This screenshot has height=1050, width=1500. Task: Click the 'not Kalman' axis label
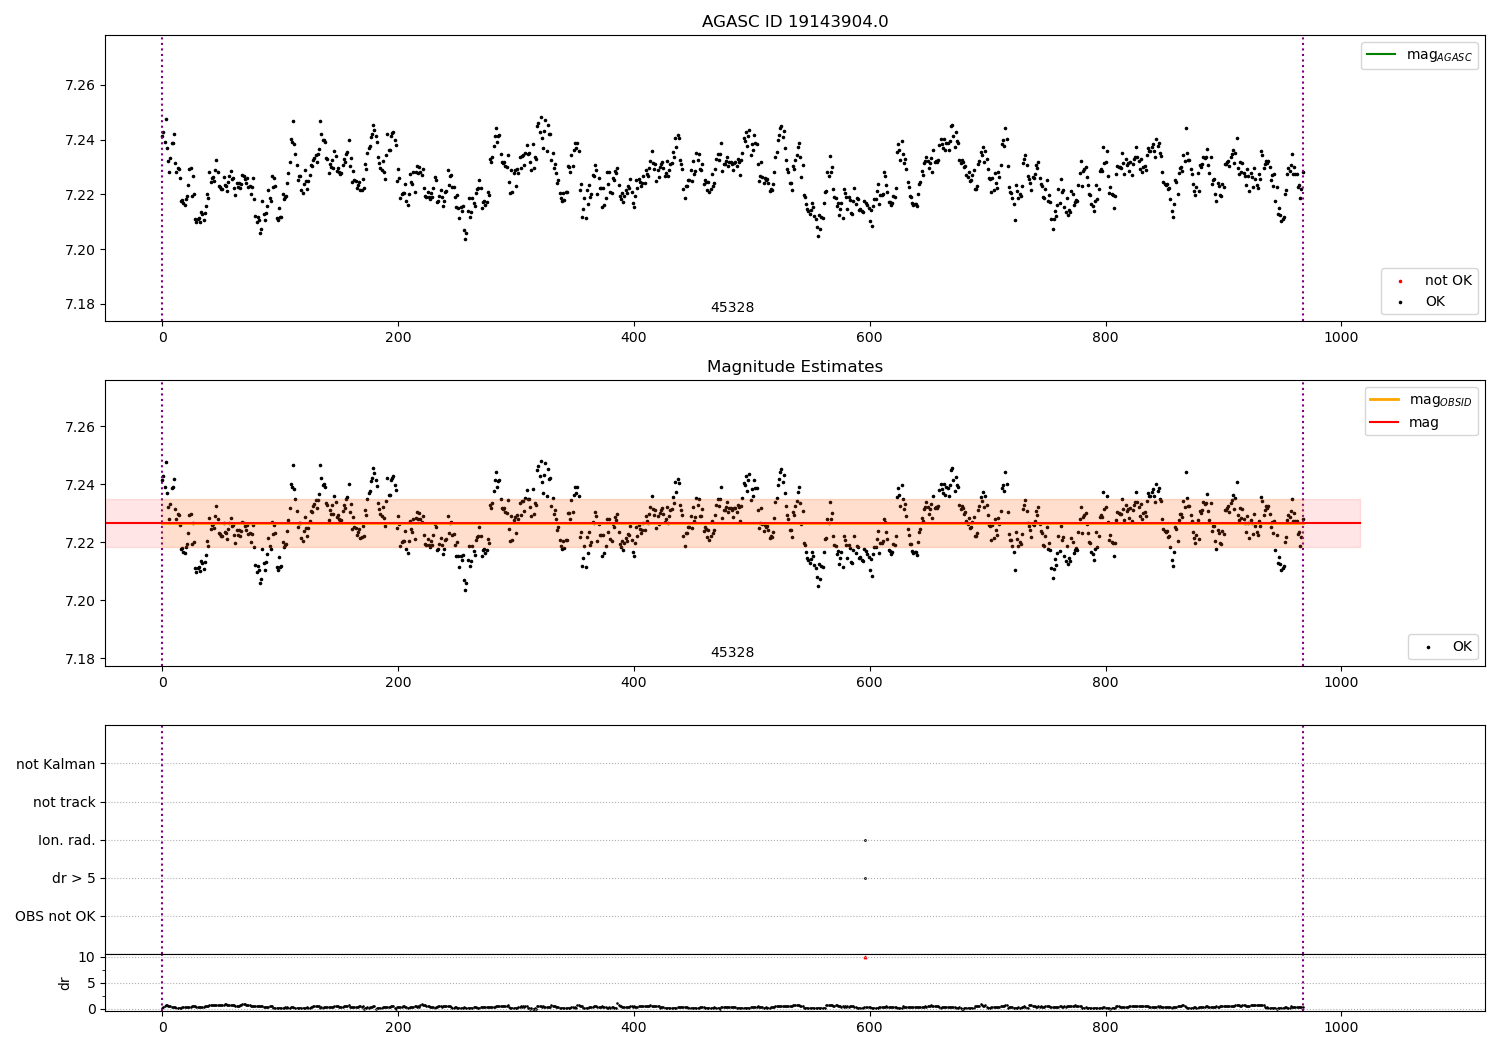(56, 764)
